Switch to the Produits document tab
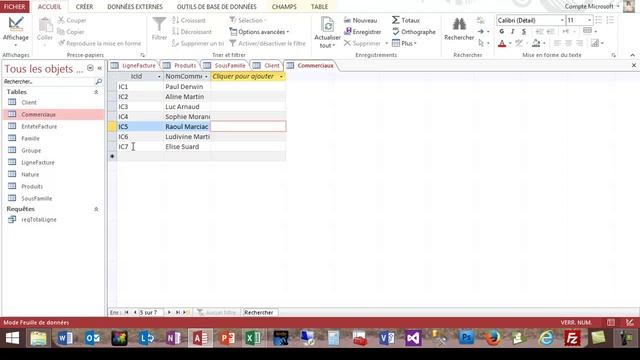The width and height of the screenshot is (640, 360). point(180,65)
